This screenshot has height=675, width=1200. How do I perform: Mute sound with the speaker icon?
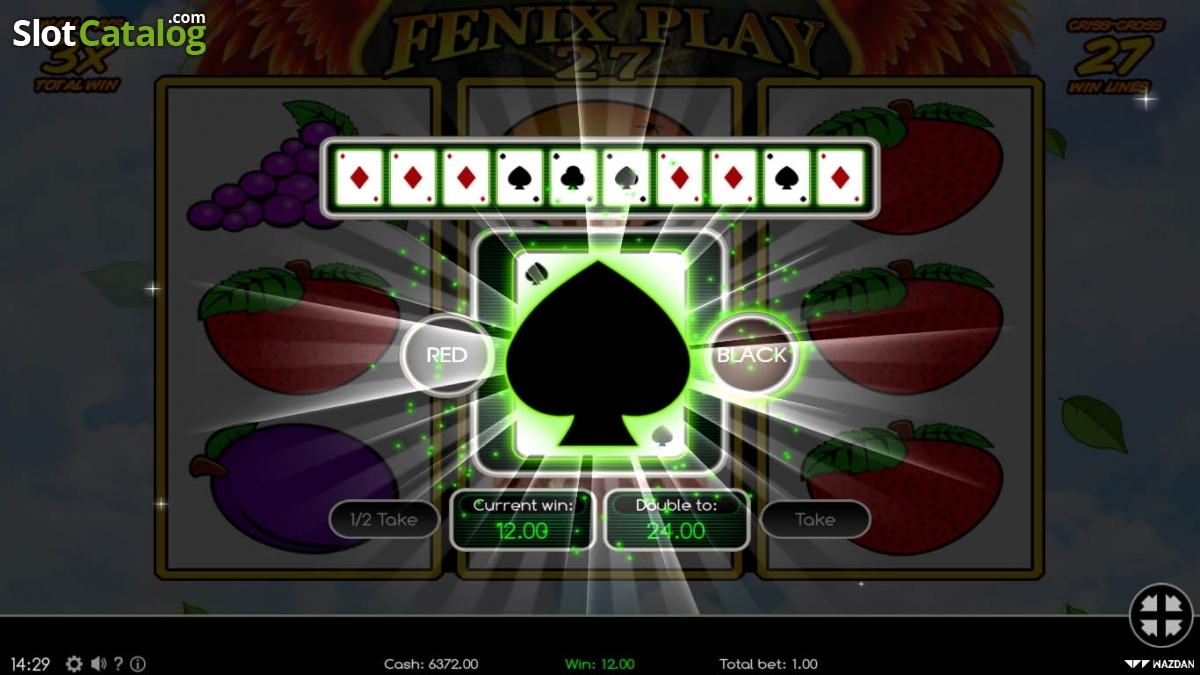click(x=99, y=664)
